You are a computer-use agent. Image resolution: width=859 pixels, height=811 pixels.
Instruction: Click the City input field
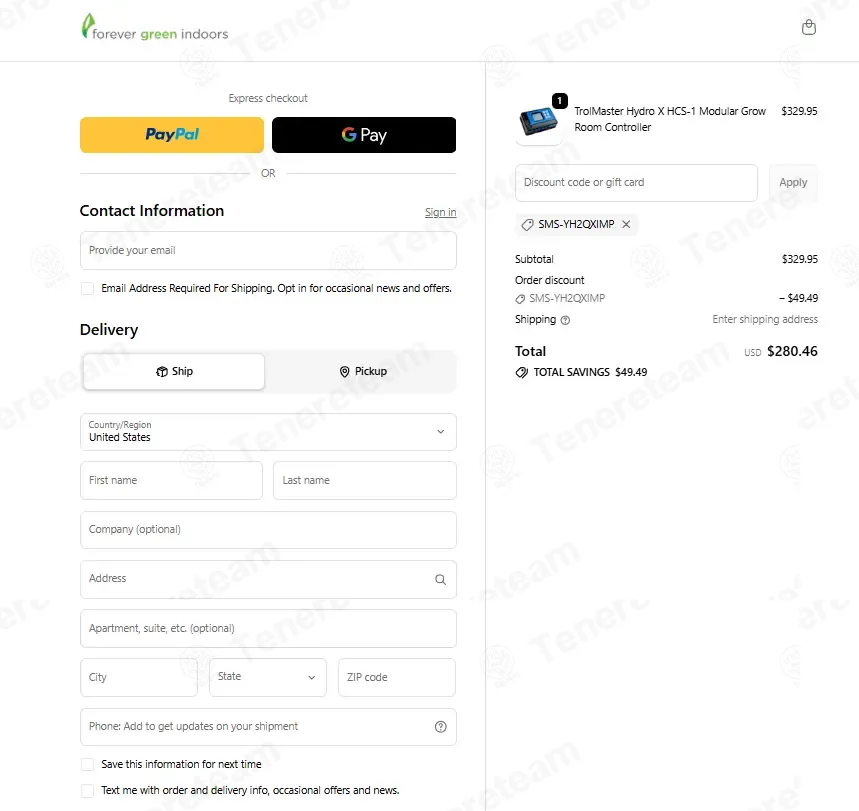pyautogui.click(x=139, y=677)
